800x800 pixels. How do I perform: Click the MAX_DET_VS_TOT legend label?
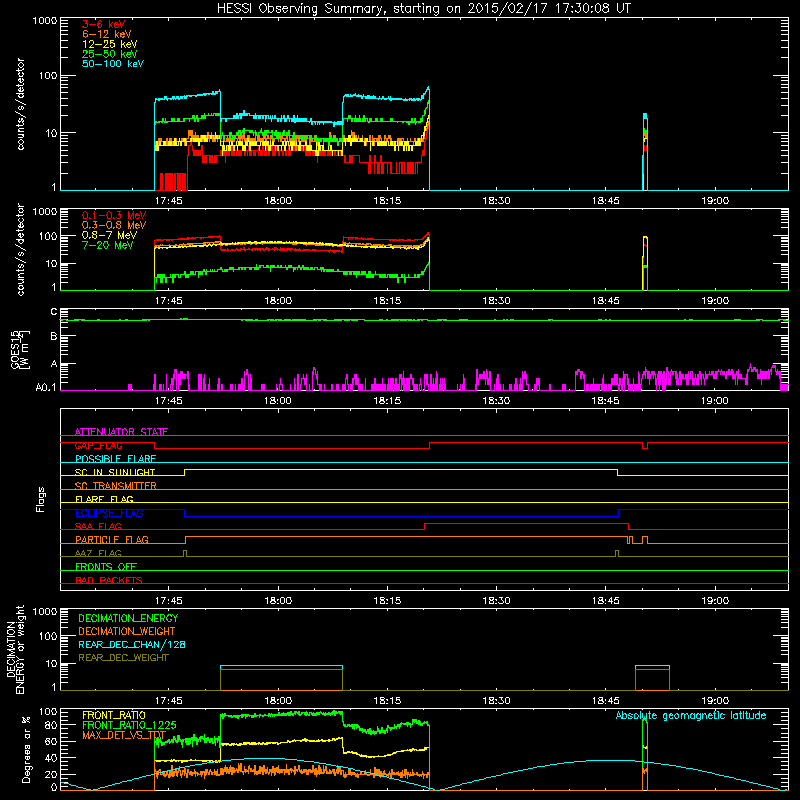pos(124,735)
